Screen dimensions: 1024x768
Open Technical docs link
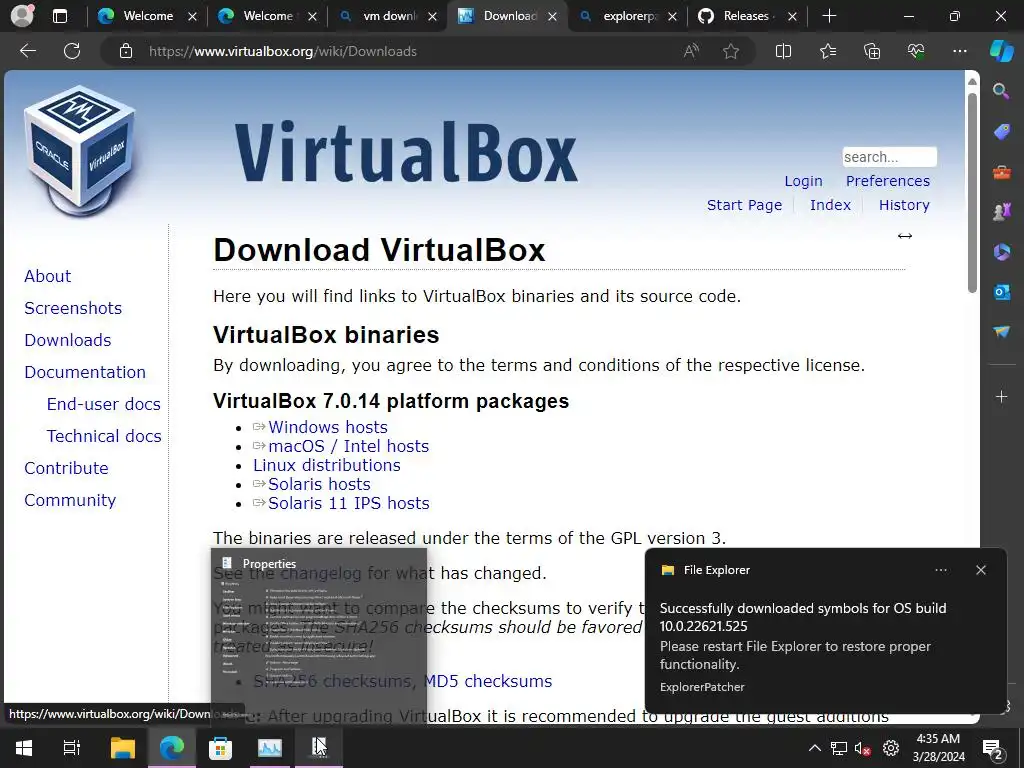[x=104, y=436]
